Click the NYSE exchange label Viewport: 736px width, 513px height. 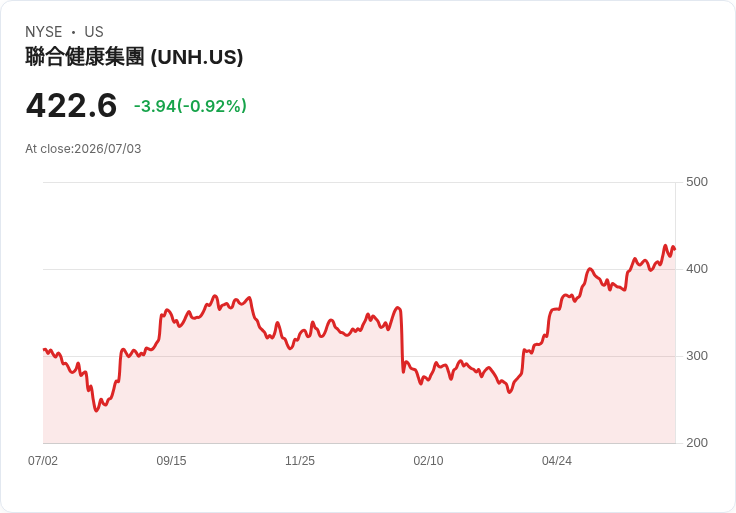[x=44, y=32]
